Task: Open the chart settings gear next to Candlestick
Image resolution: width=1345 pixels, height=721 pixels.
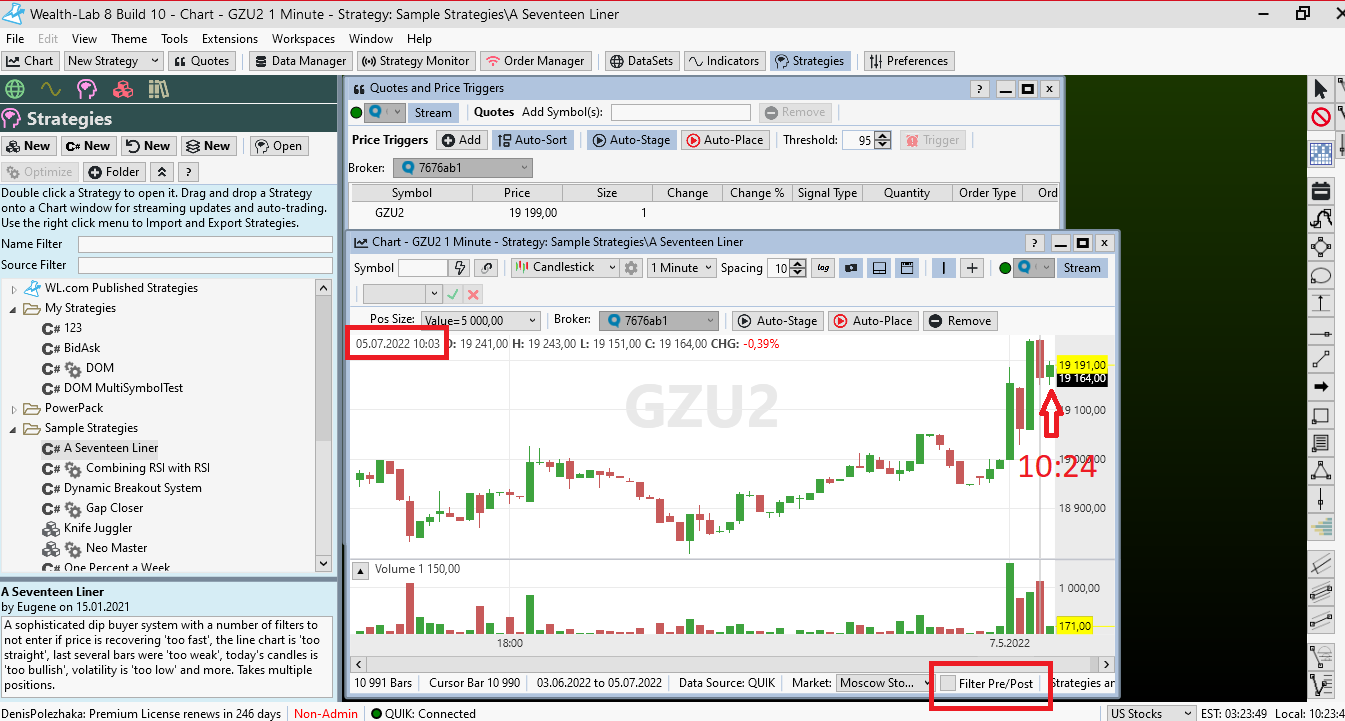Action: [x=630, y=267]
